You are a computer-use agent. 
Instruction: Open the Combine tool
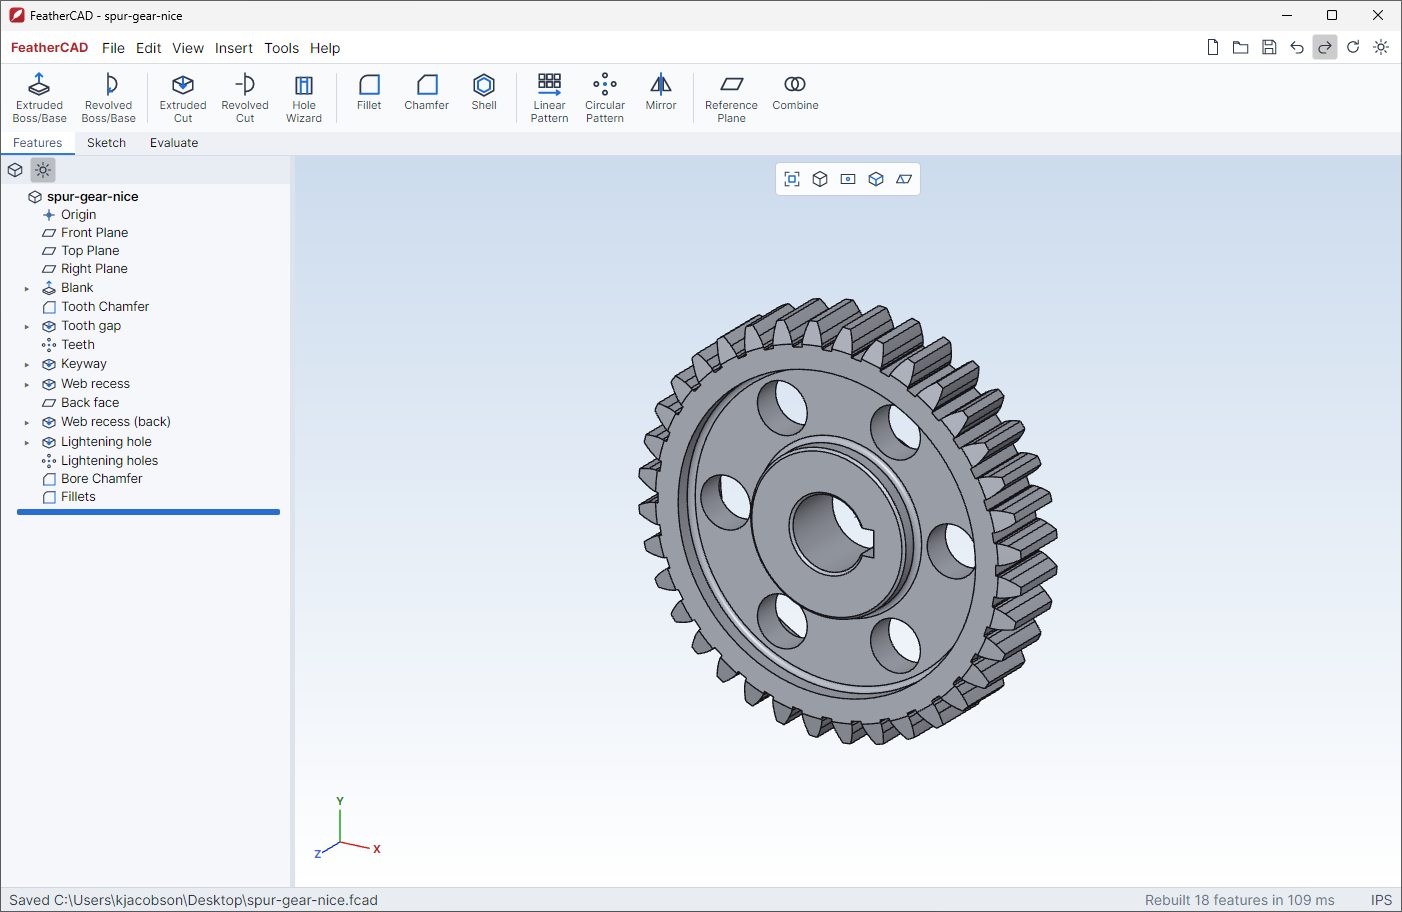point(795,91)
